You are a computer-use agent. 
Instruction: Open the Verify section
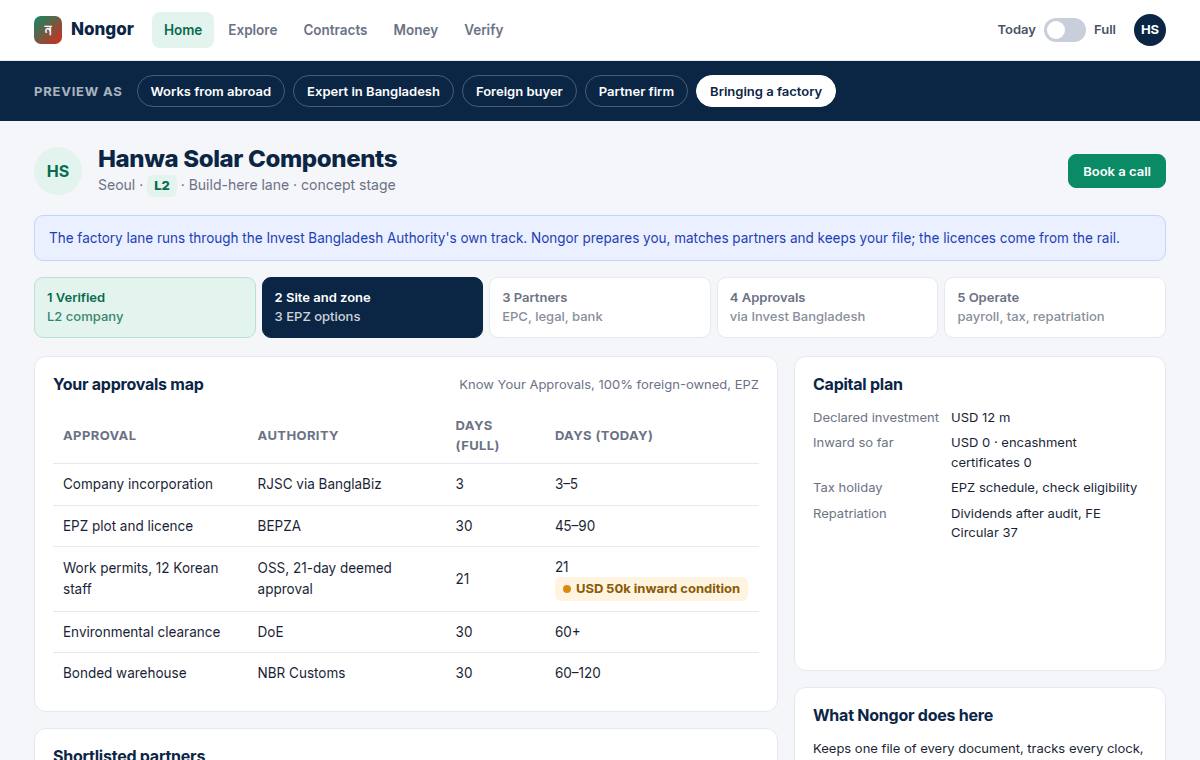(x=484, y=30)
